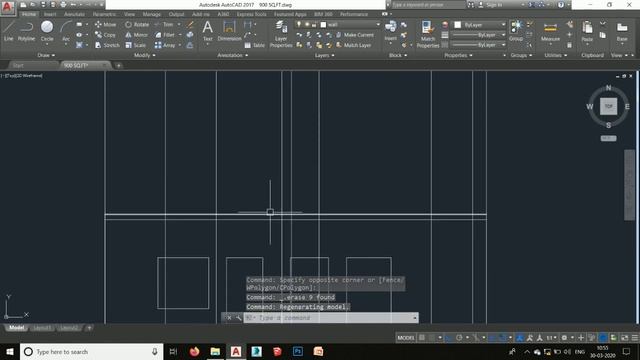The width and height of the screenshot is (640, 360).
Task: Click the Move tool in Modify panel
Action: coord(105,24)
